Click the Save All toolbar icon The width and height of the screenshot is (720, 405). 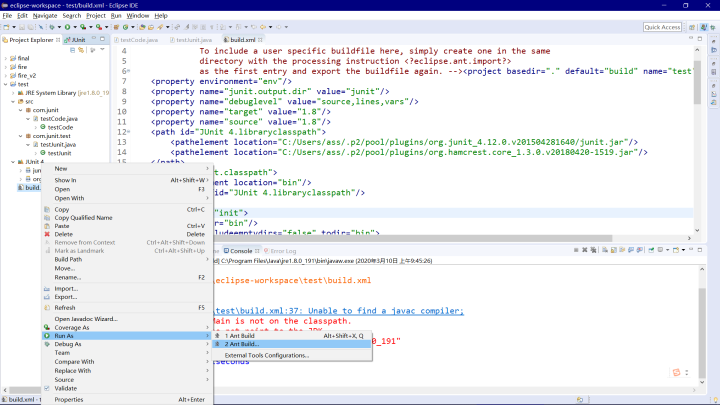pyautogui.click(x=30, y=27)
